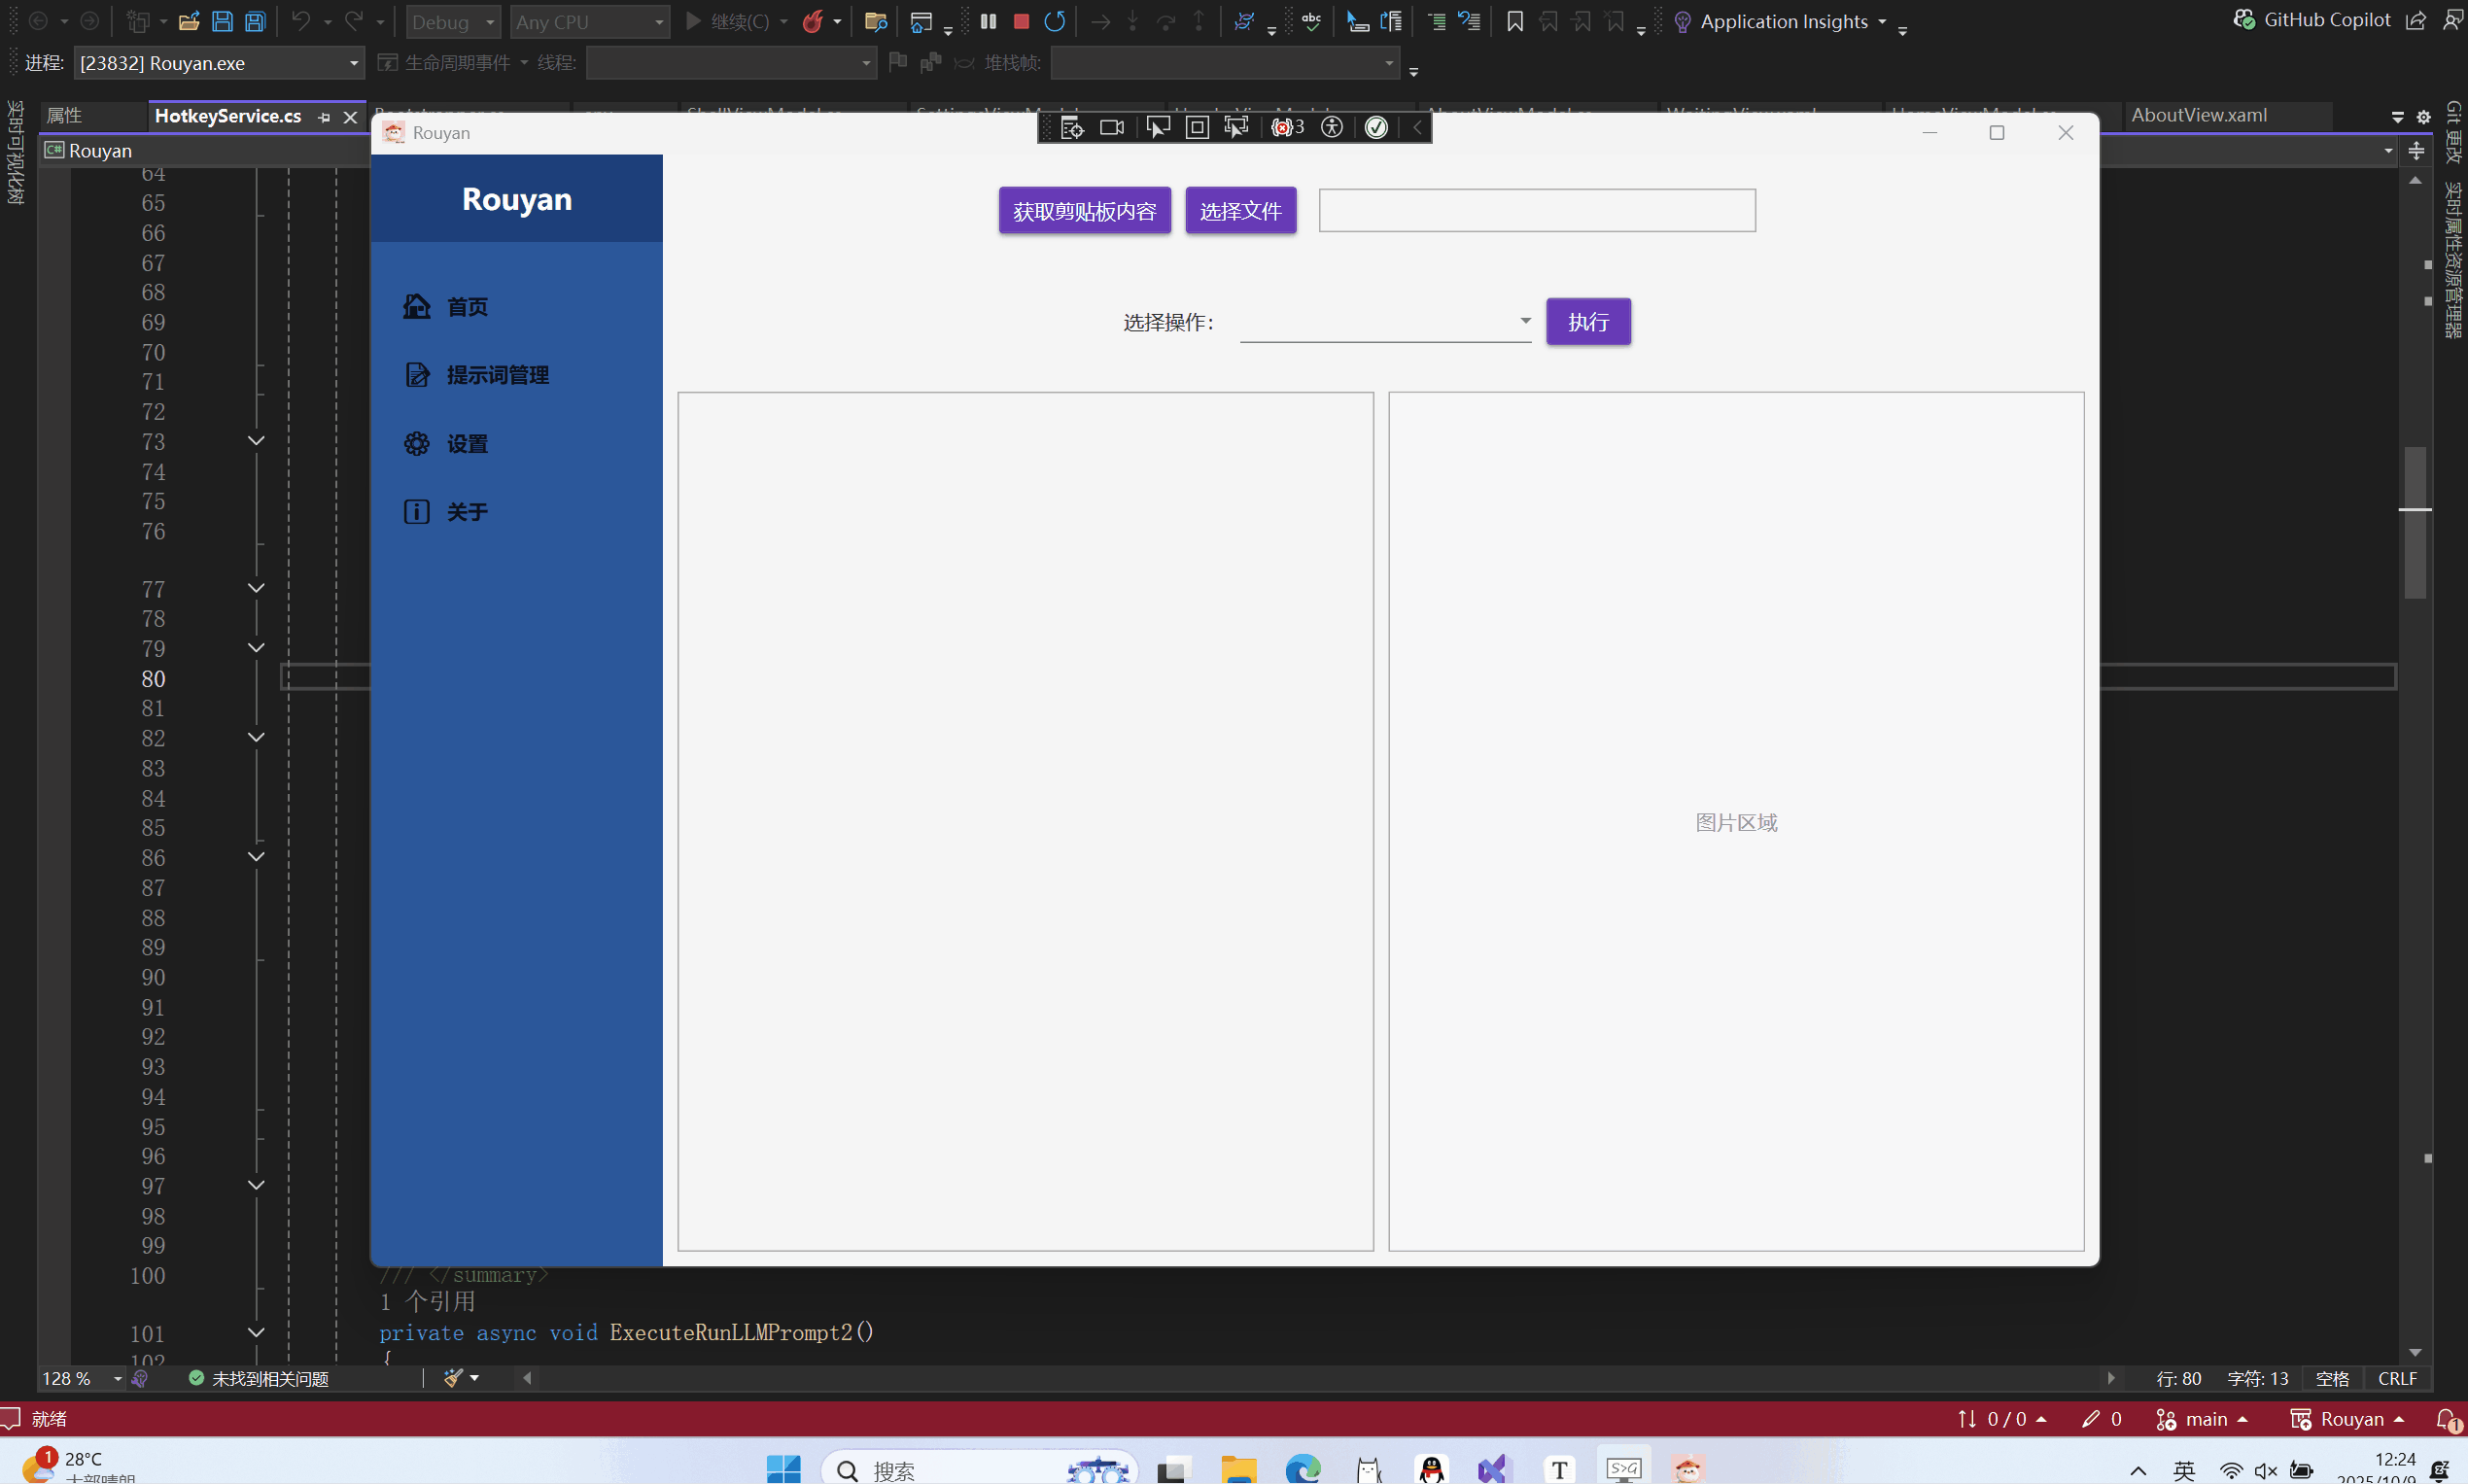Click the 获取剪贴板内容 button

(x=1084, y=211)
